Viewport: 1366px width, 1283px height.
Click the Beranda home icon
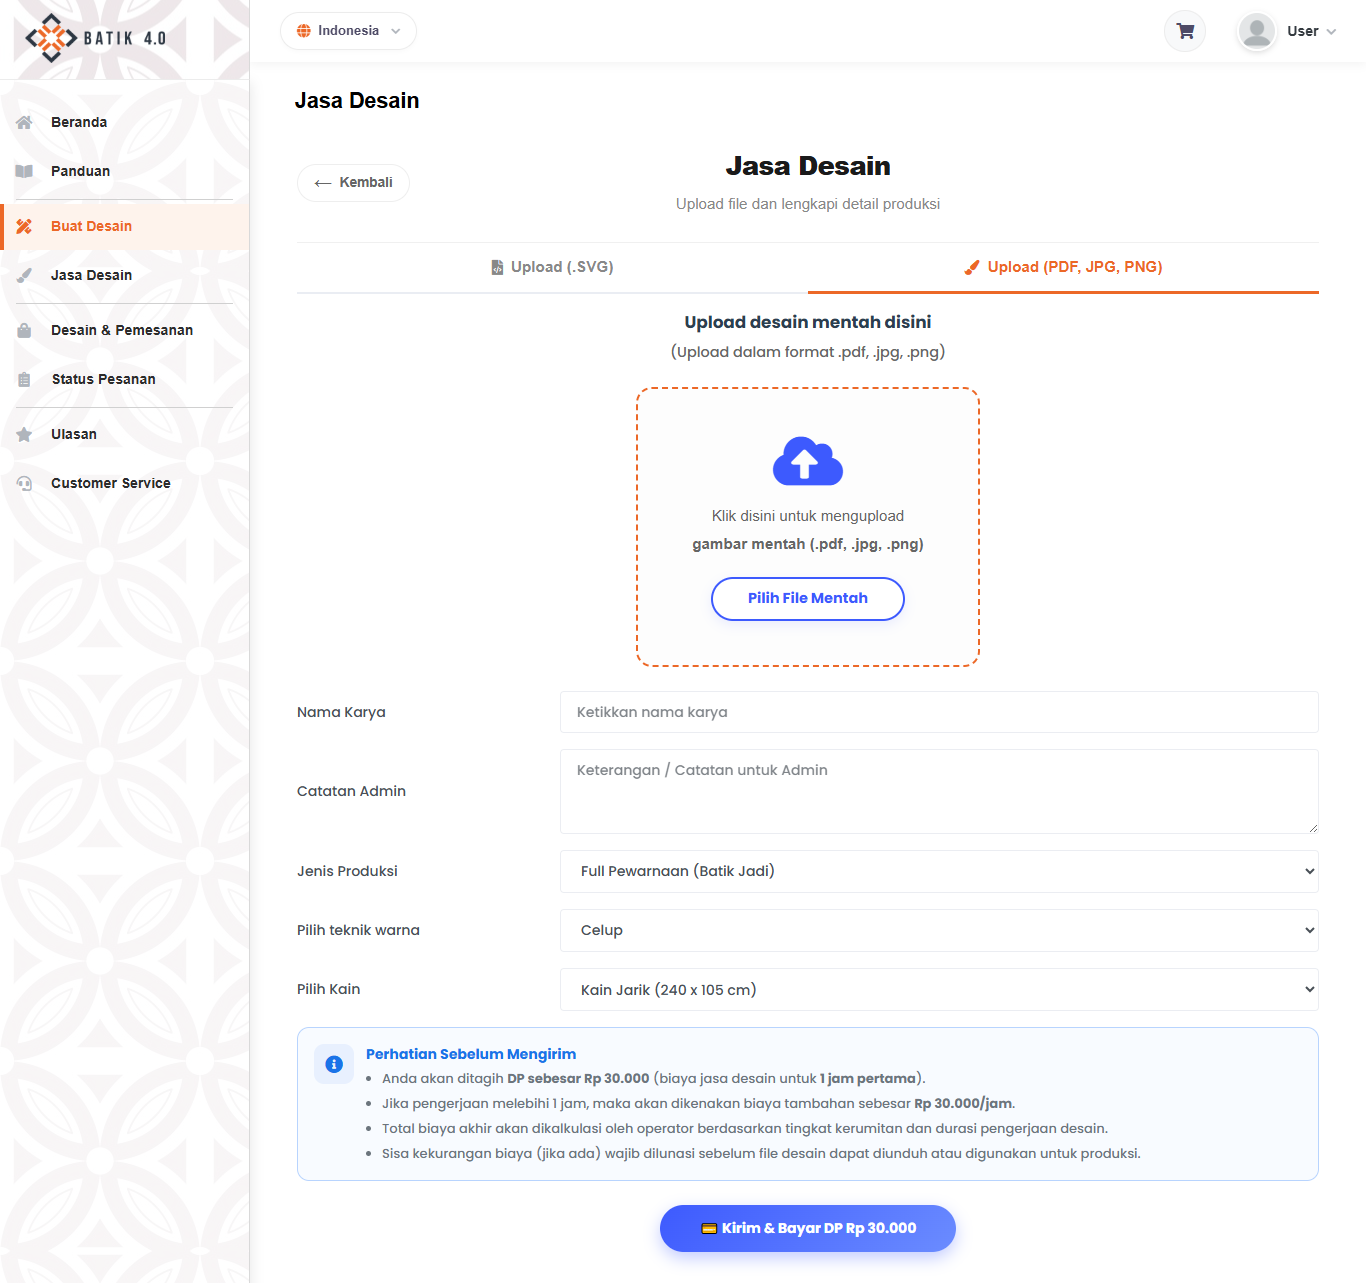click(x=24, y=122)
